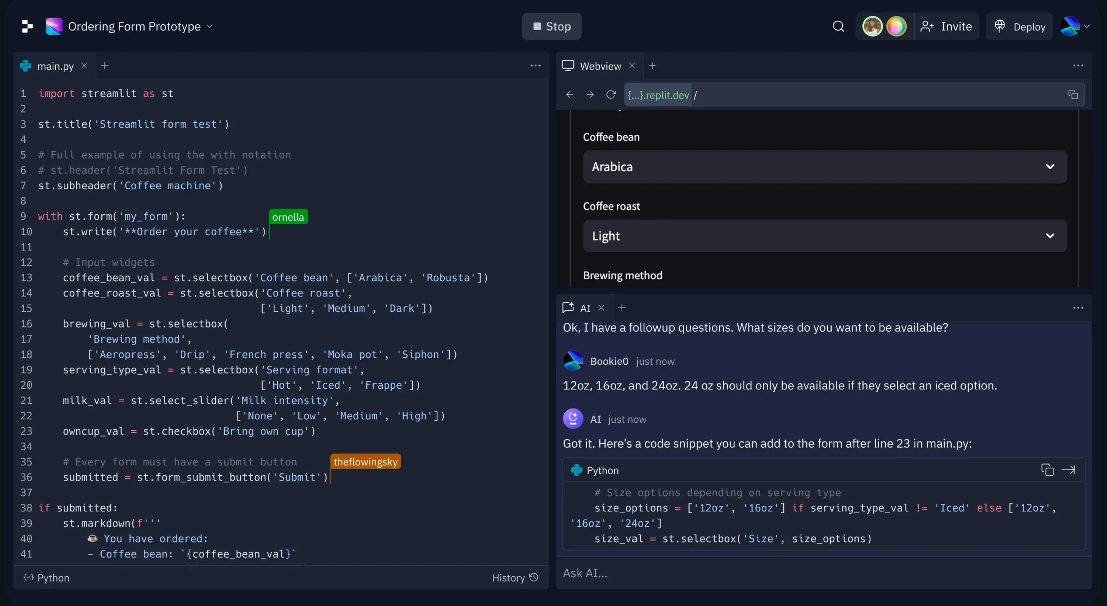The image size is (1107, 606).
Task: Click the theflowingsky cursor label in editor
Action: coord(366,462)
